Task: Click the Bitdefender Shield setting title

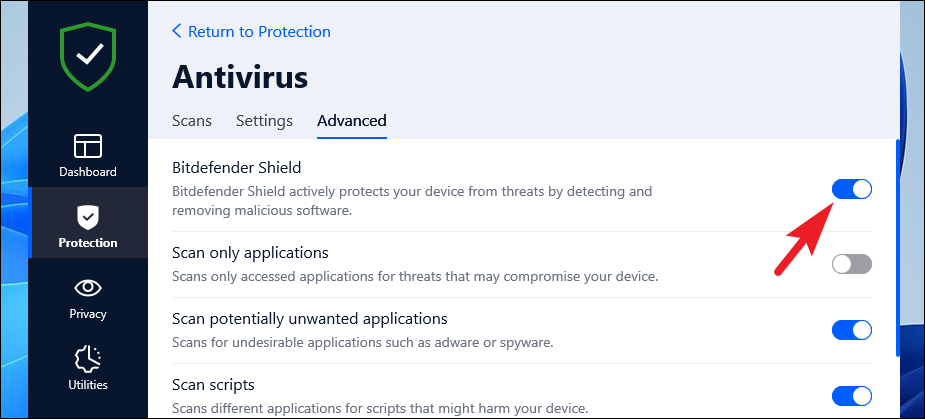Action: coord(236,167)
